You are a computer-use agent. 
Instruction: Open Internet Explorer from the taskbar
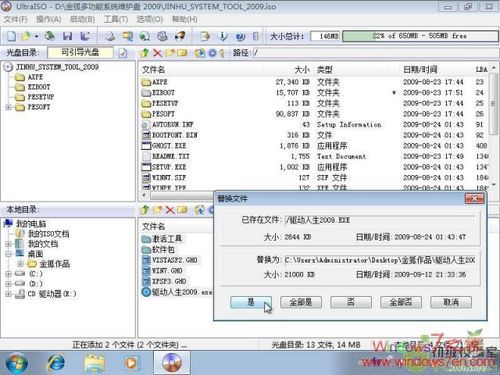tap(56, 363)
